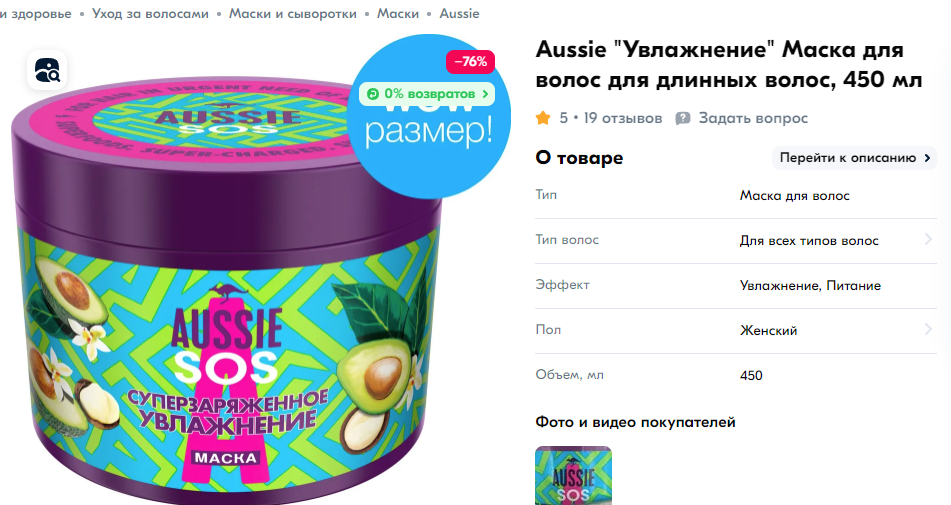The width and height of the screenshot is (951, 505).
Task: Go to Маски и сыворотки breadcrumb
Action: point(293,13)
